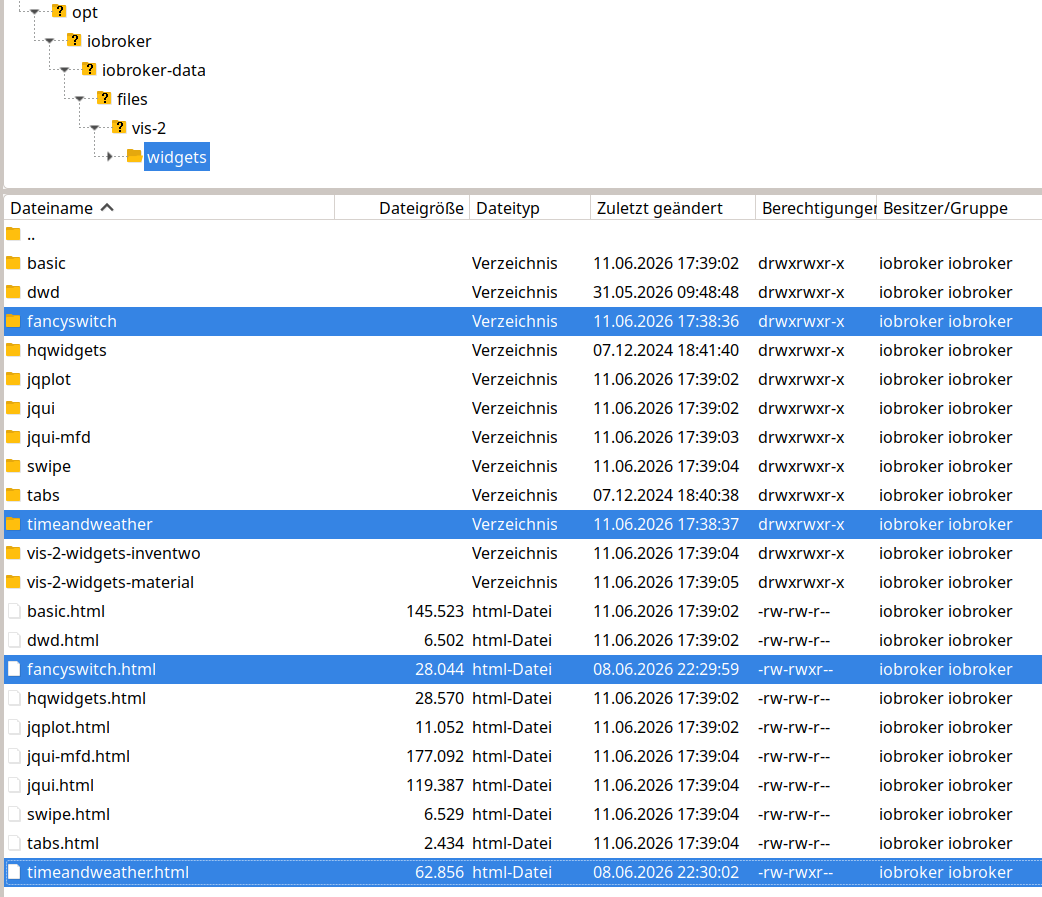Collapse the iobroker-data tree node
Viewport: 1042px width, 897px height.
64,70
